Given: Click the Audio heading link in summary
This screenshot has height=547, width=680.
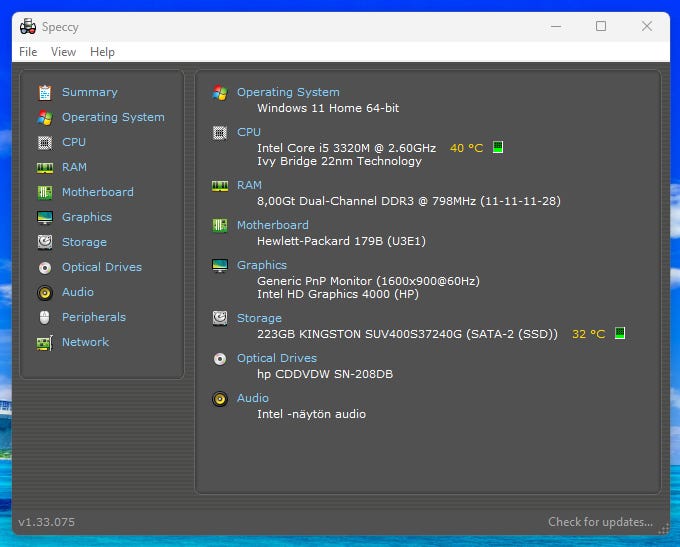Looking at the screenshot, I should [x=252, y=398].
